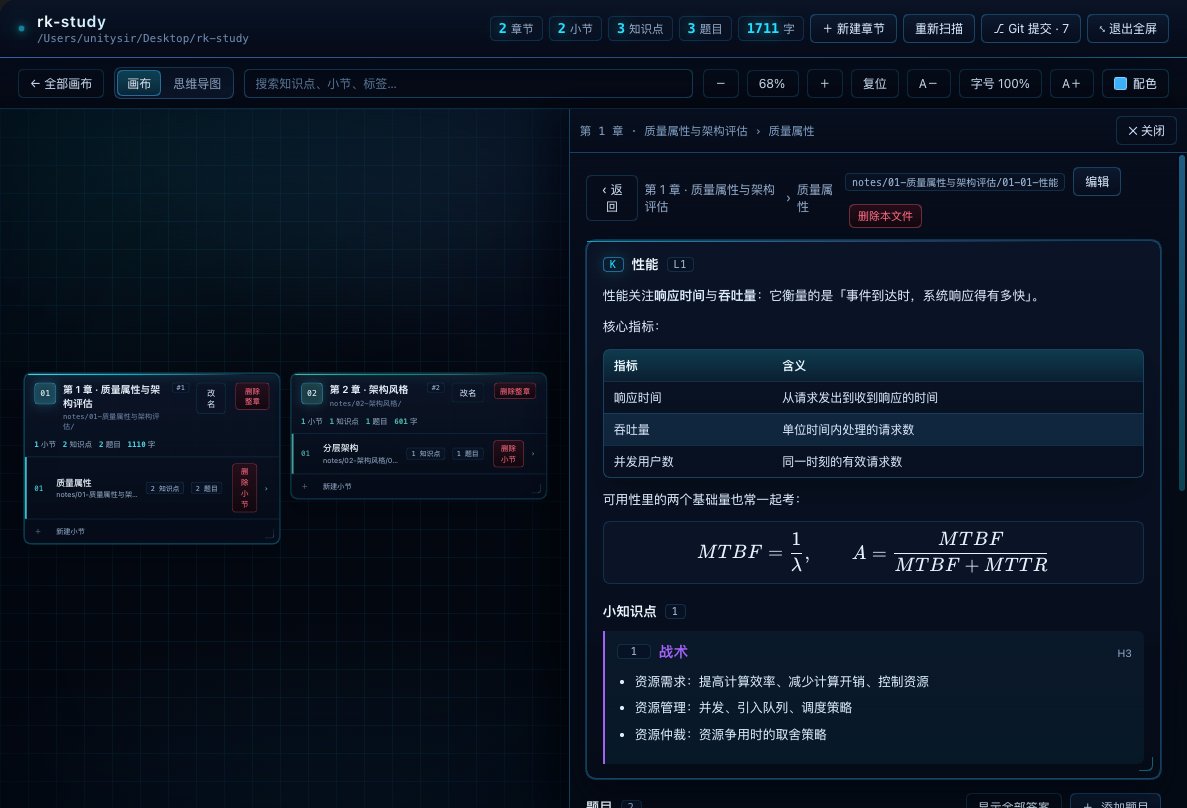1187x808 pixels.
Task: Click the MTBF formula block
Action: [873, 552]
